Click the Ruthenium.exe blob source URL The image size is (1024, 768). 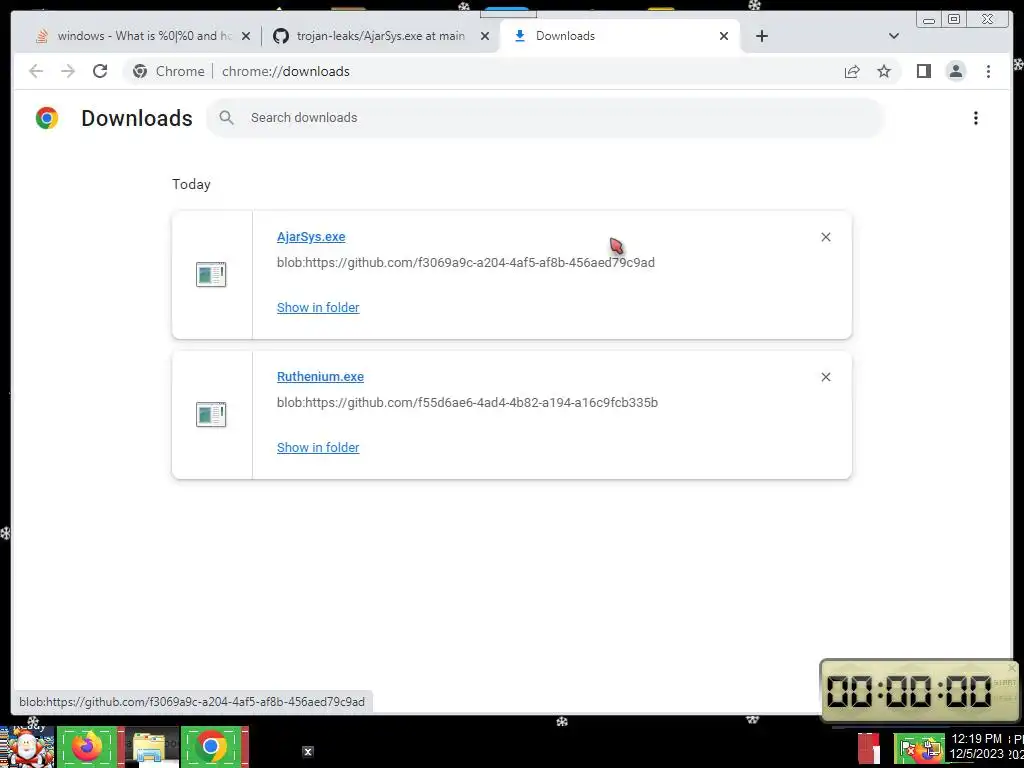point(467,402)
